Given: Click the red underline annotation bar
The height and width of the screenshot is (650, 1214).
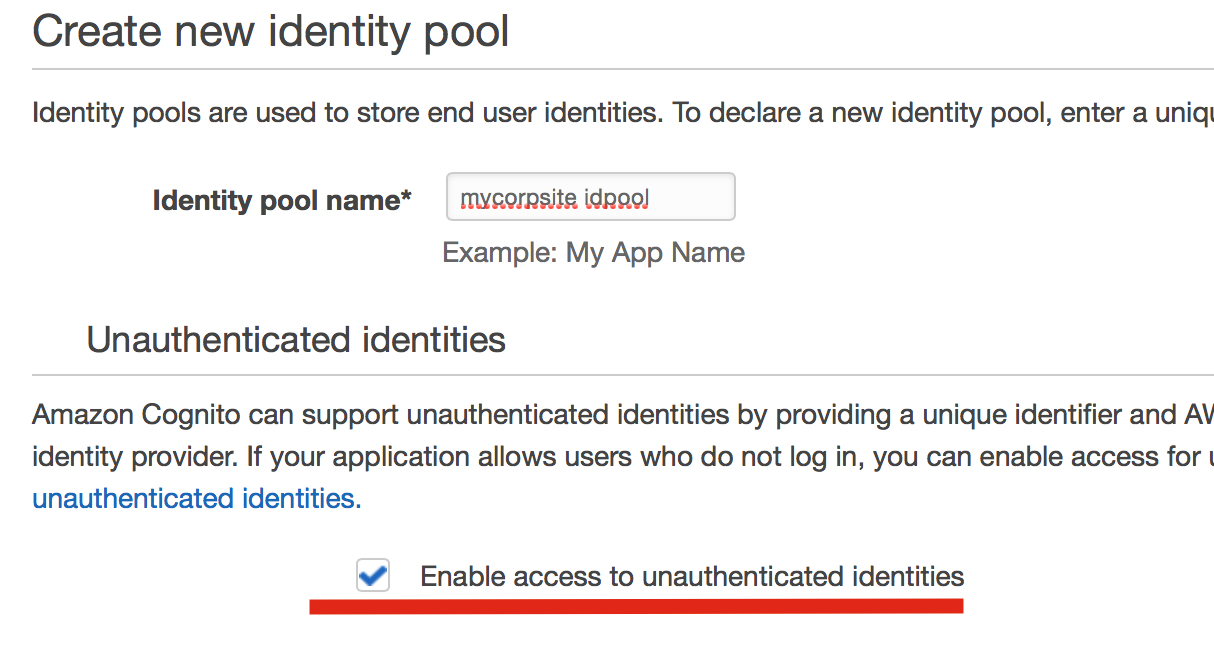Looking at the screenshot, I should (636, 606).
